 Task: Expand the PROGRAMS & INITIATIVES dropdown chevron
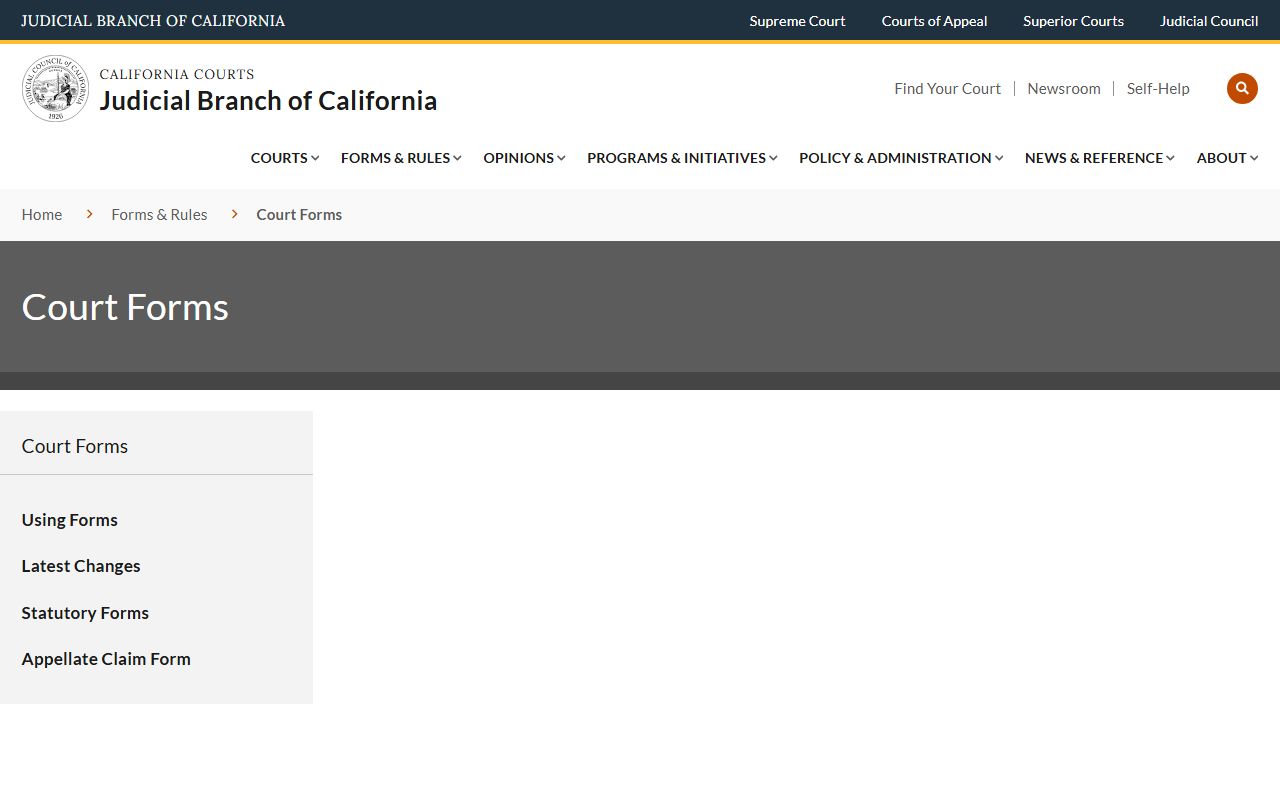point(773,158)
